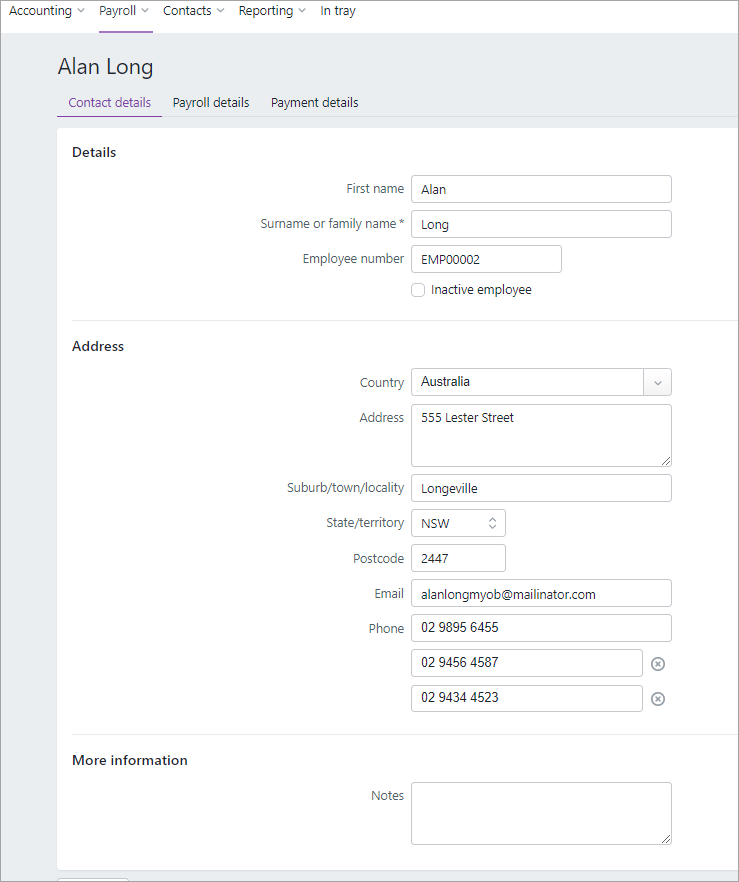
Task: Switch to the Payroll details tab
Action: click(210, 102)
